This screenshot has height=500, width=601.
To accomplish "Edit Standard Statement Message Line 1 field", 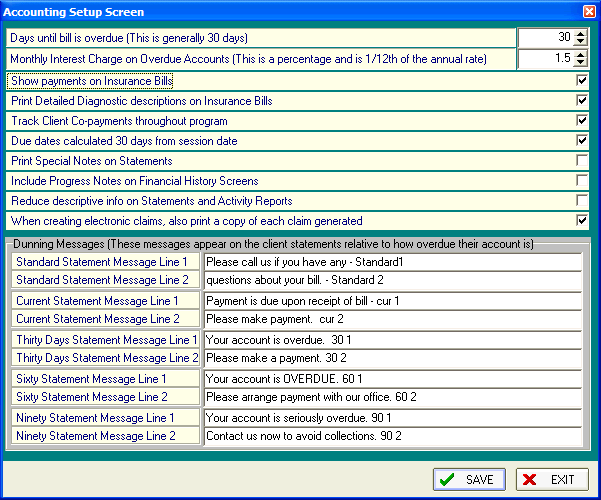I will tap(392, 262).
